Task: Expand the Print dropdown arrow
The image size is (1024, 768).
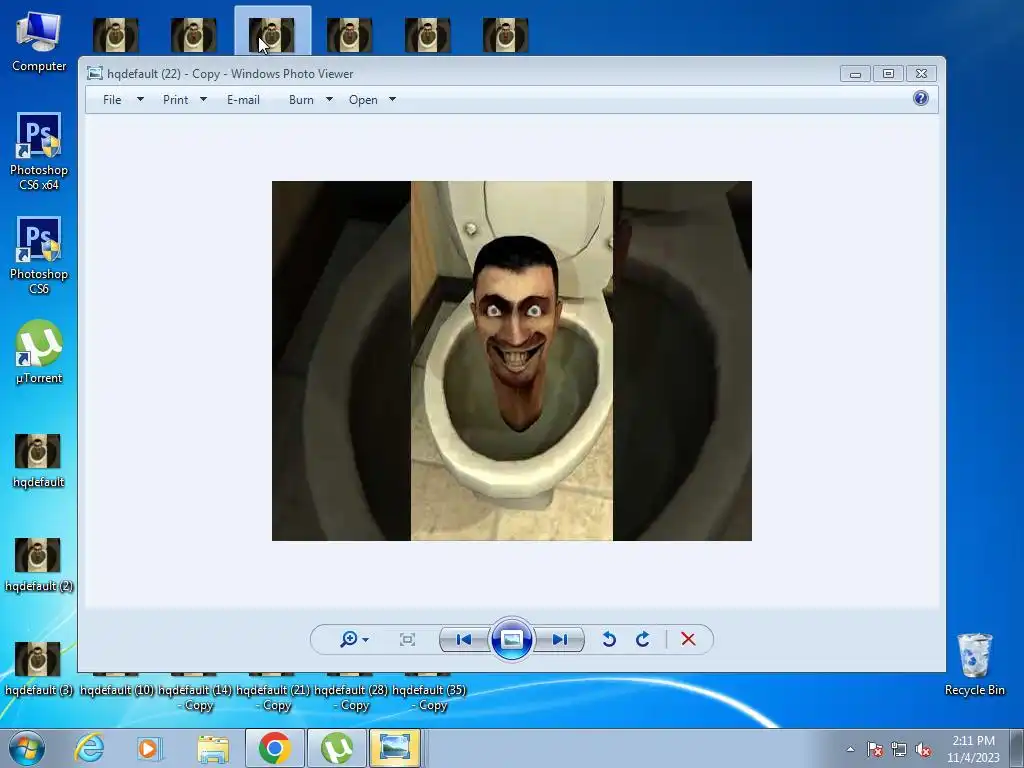Action: coord(203,100)
